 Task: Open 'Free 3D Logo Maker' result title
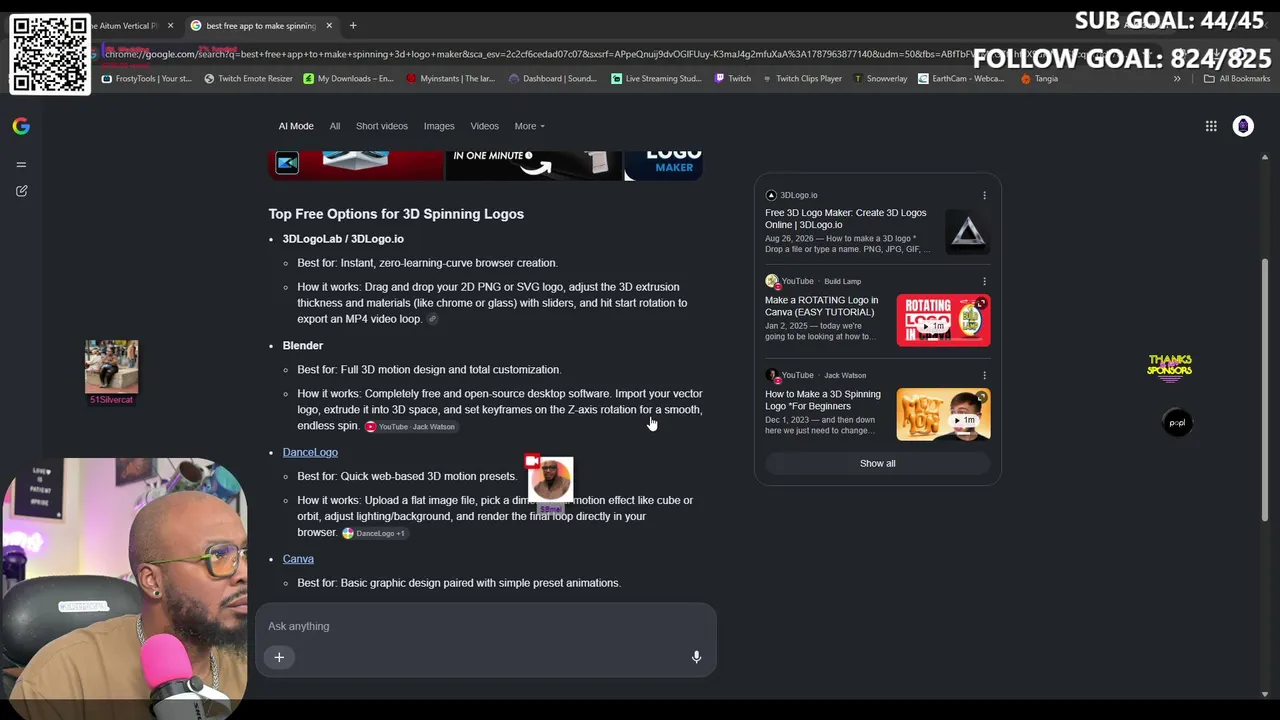846,219
